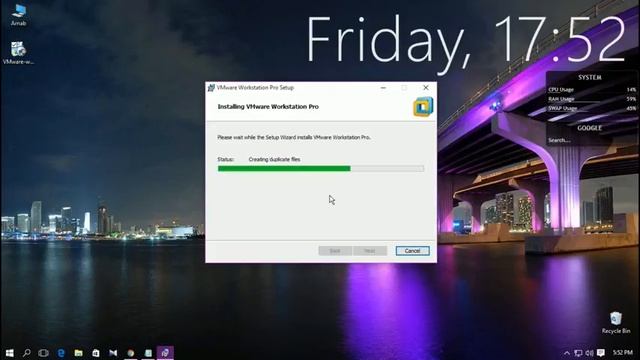Click the 'VMware Workstation Pro Setup' window title
640x360 pixels.
pos(255,88)
